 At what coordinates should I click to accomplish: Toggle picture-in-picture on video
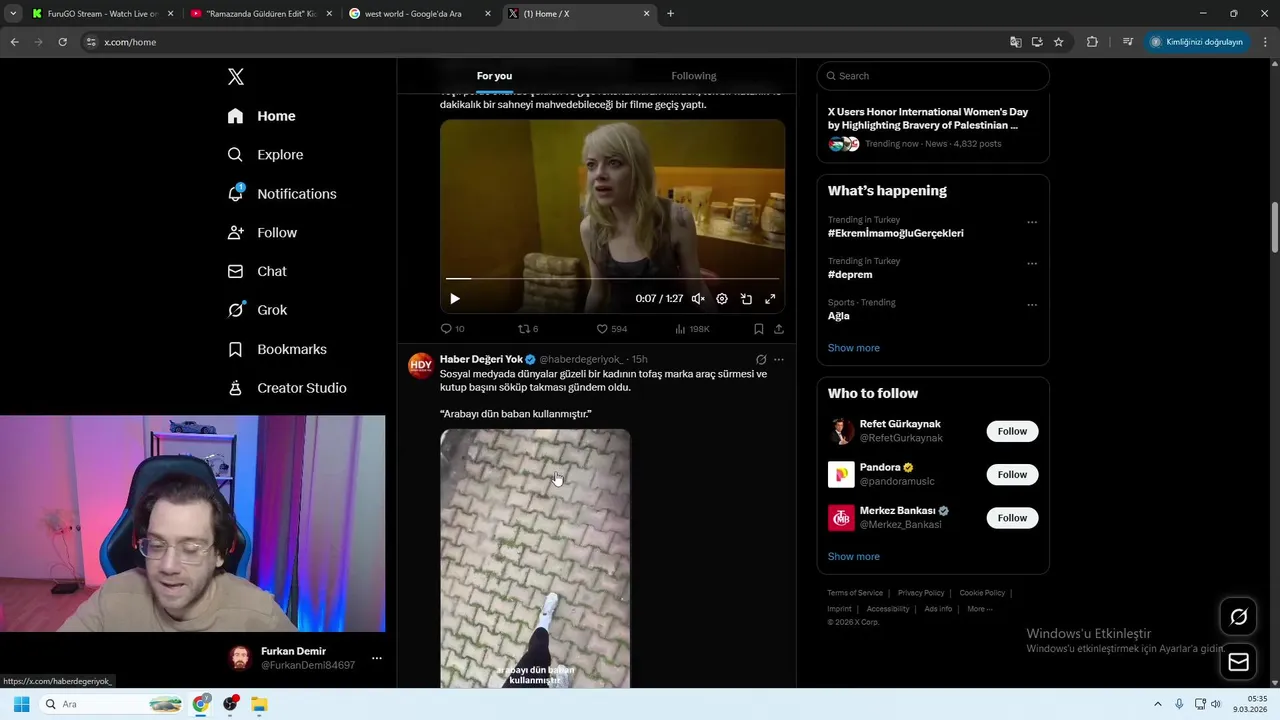click(x=746, y=299)
